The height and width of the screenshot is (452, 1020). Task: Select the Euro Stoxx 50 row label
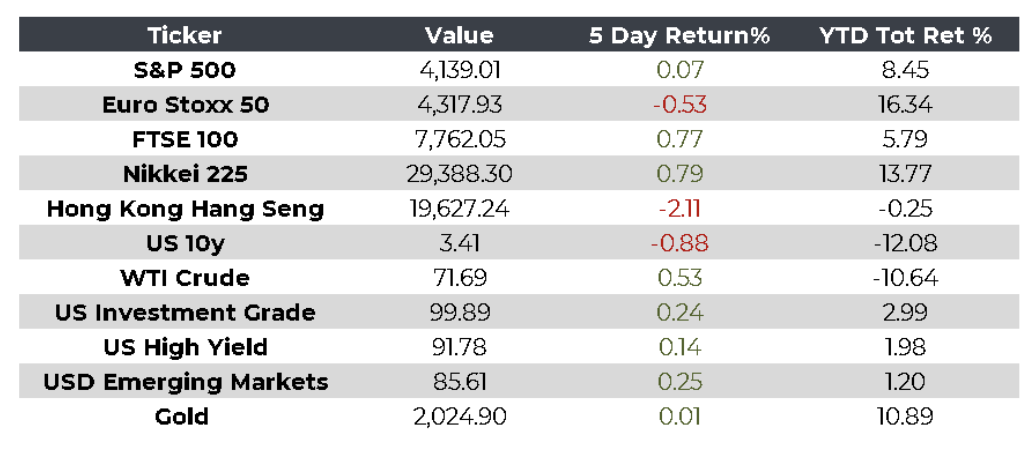pyautogui.click(x=185, y=105)
